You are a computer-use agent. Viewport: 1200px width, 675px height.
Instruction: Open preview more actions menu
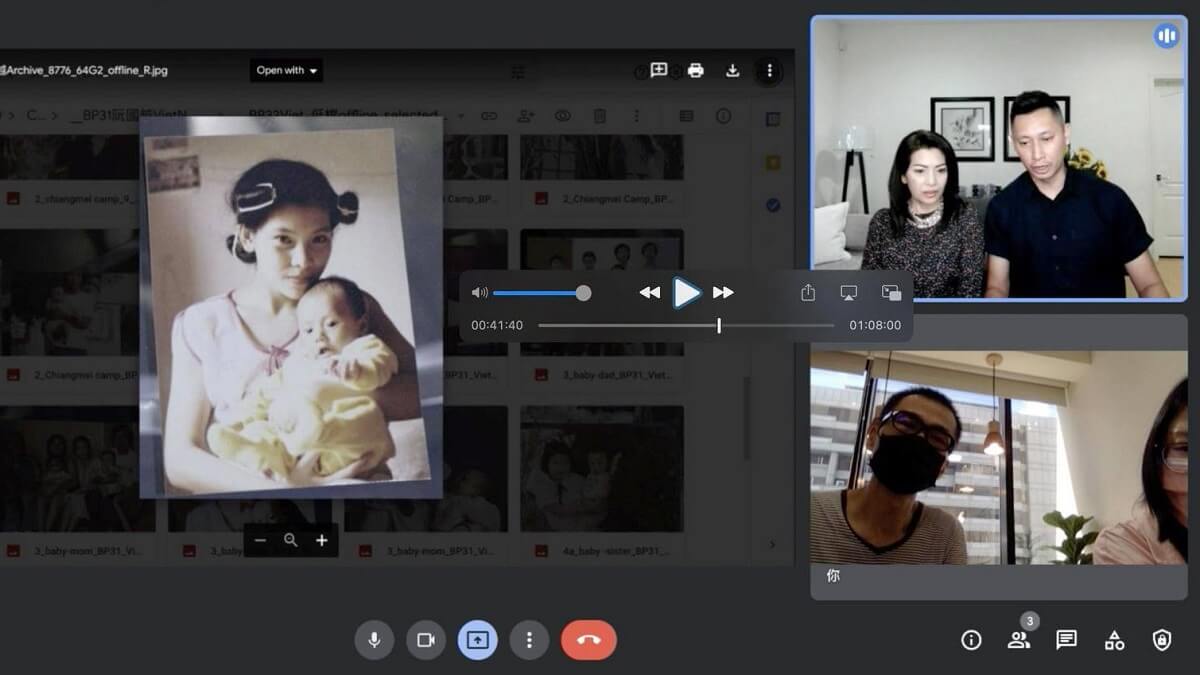(769, 70)
